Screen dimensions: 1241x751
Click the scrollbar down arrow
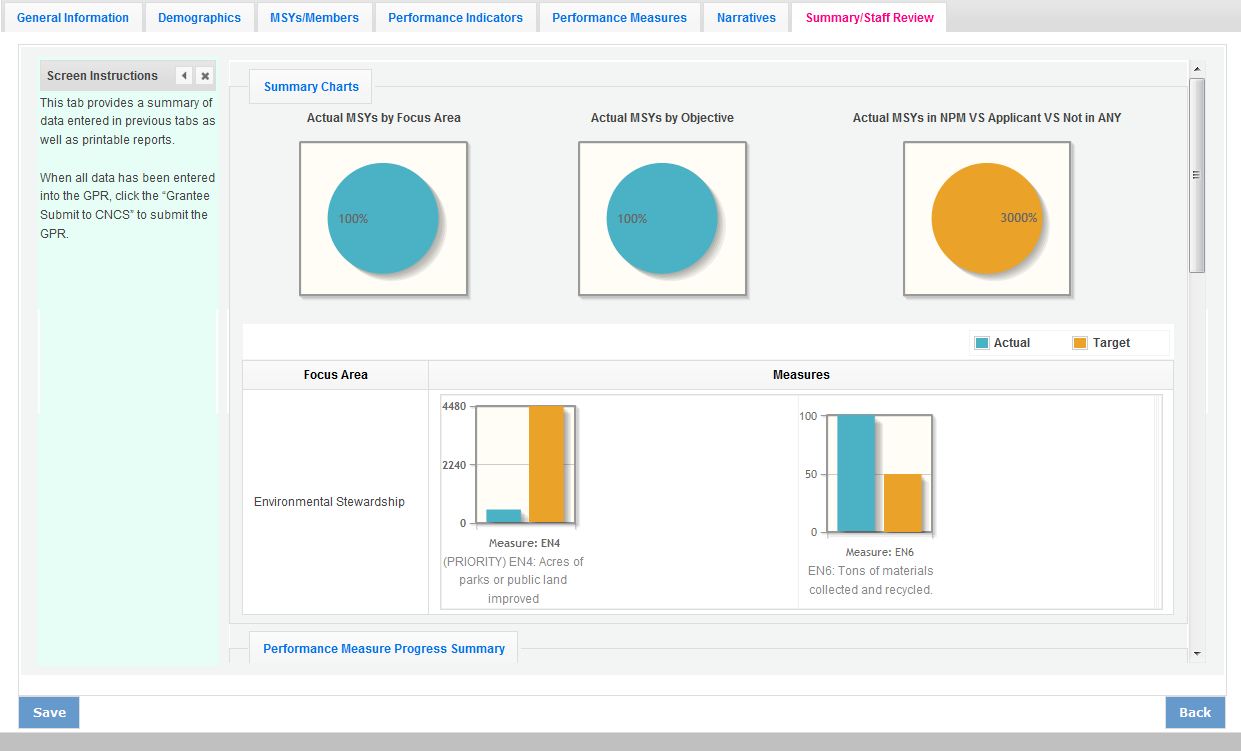[x=1197, y=653]
